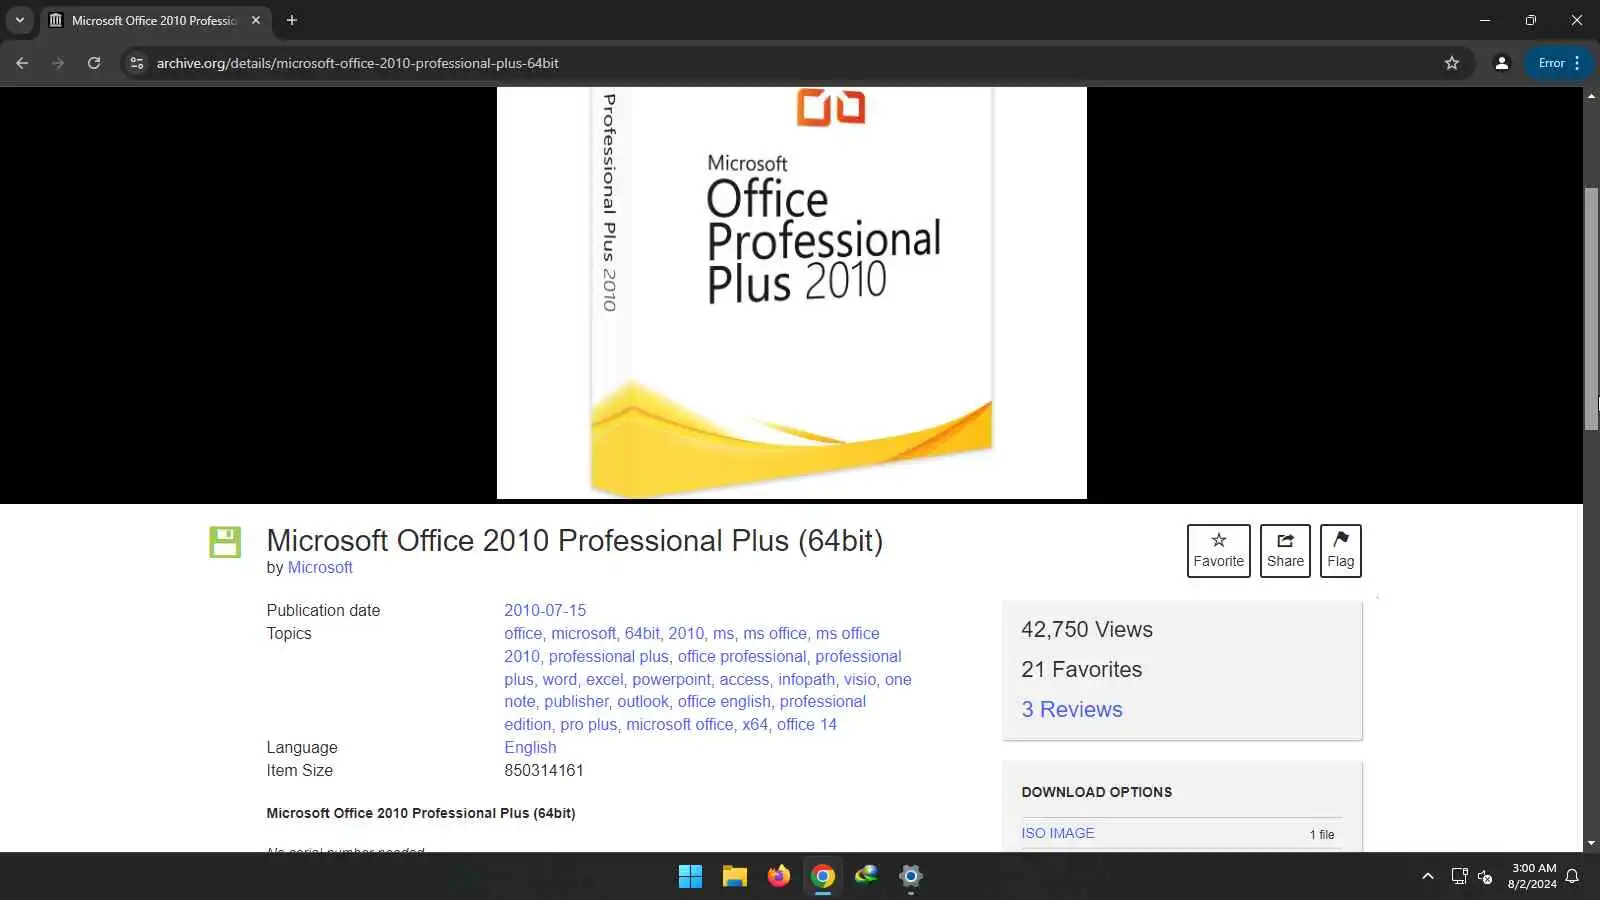Open the Chrome profile icon

pos(1501,63)
